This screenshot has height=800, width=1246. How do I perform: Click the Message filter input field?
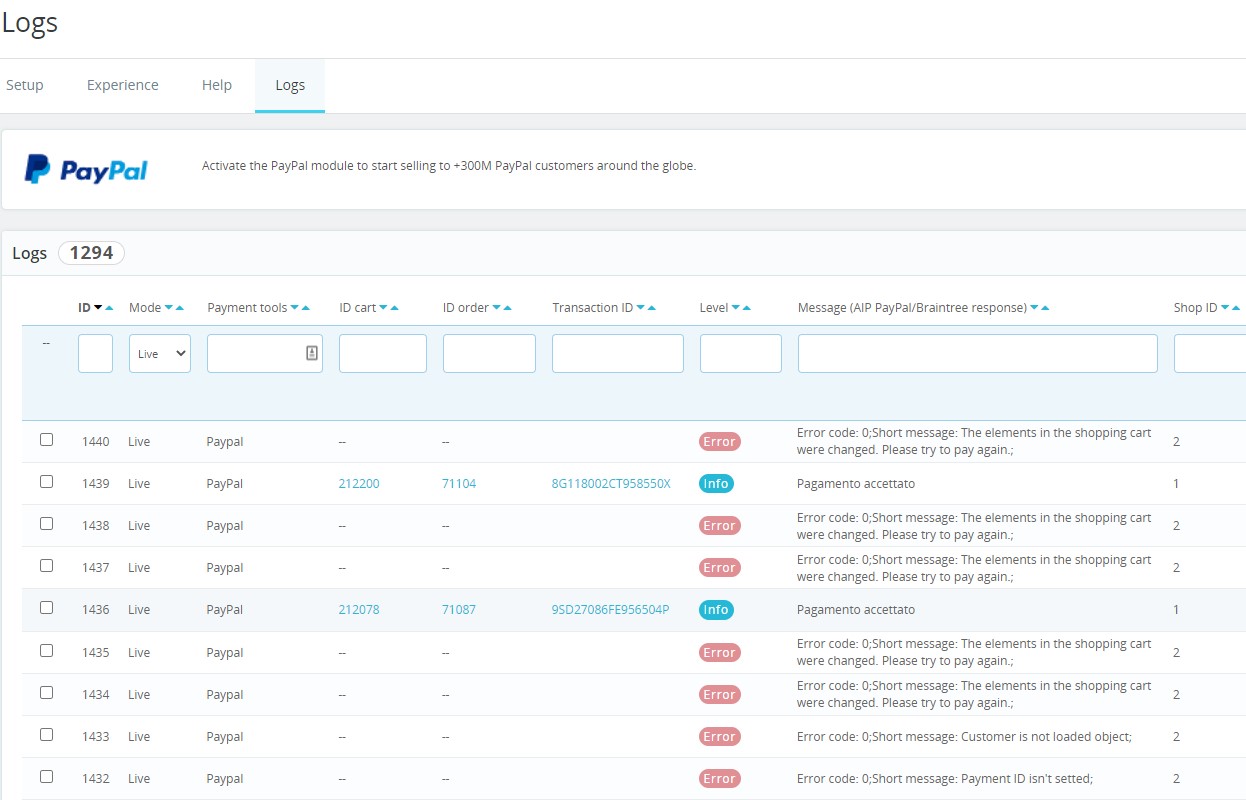click(977, 354)
